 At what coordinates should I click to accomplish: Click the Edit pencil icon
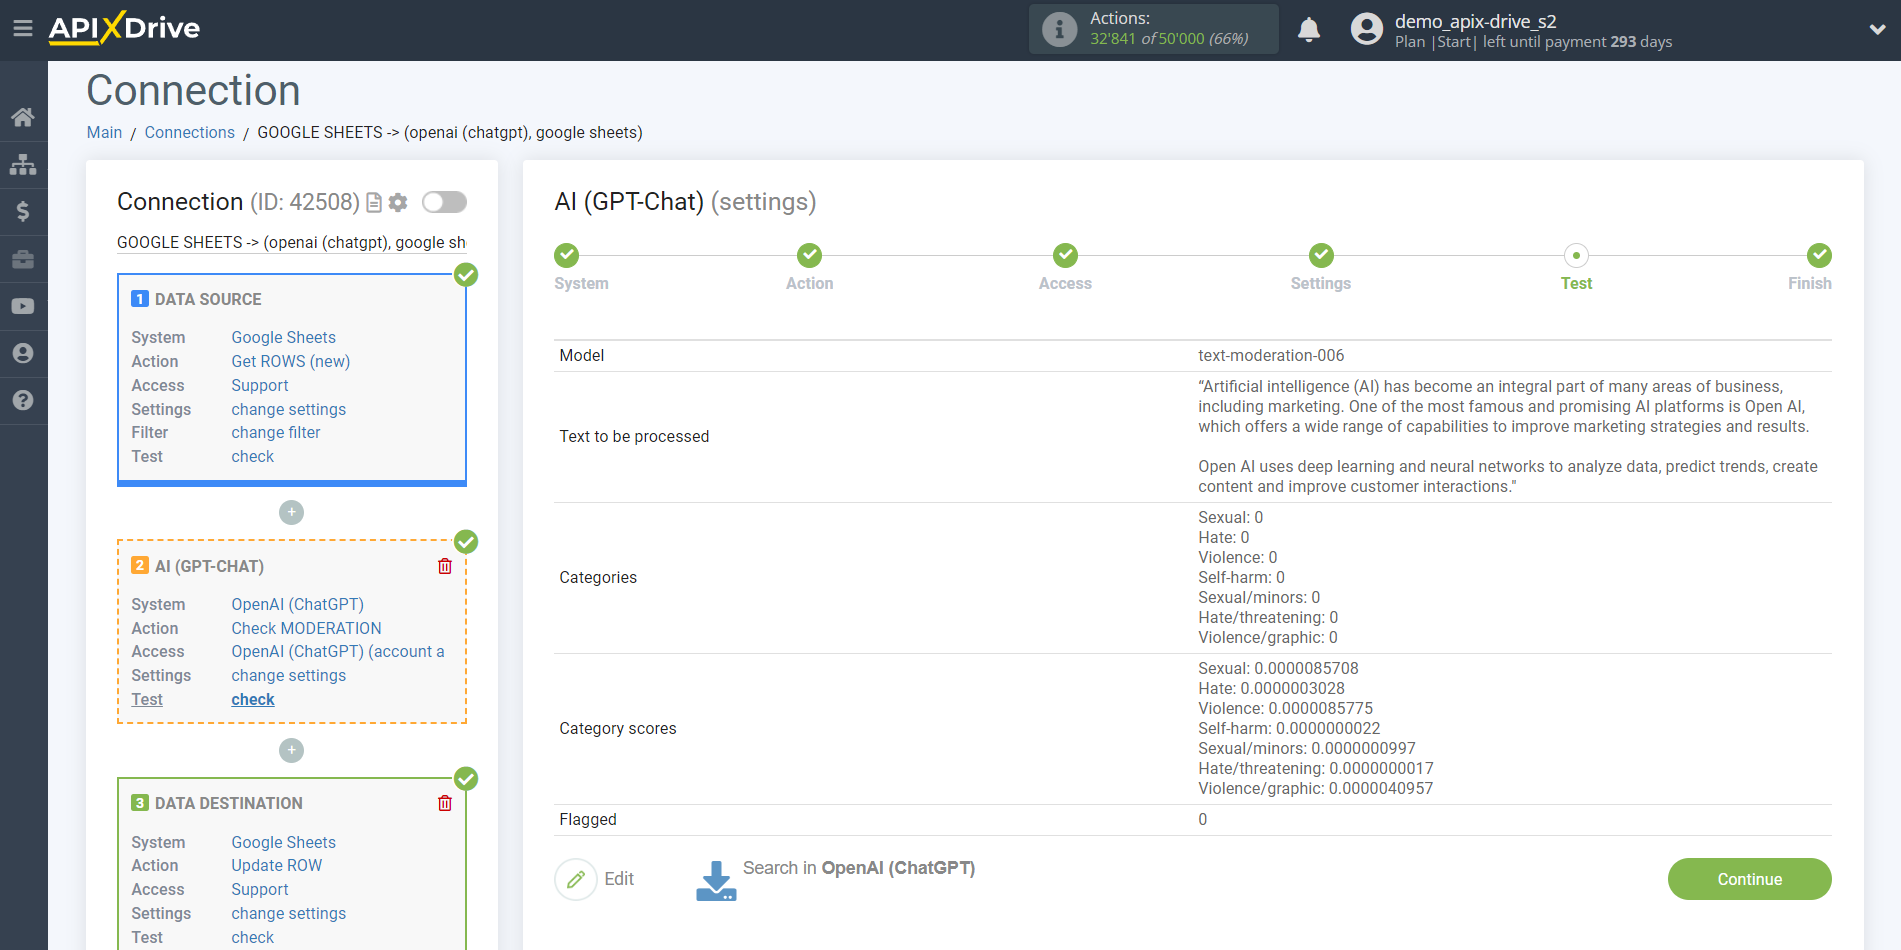coord(576,880)
